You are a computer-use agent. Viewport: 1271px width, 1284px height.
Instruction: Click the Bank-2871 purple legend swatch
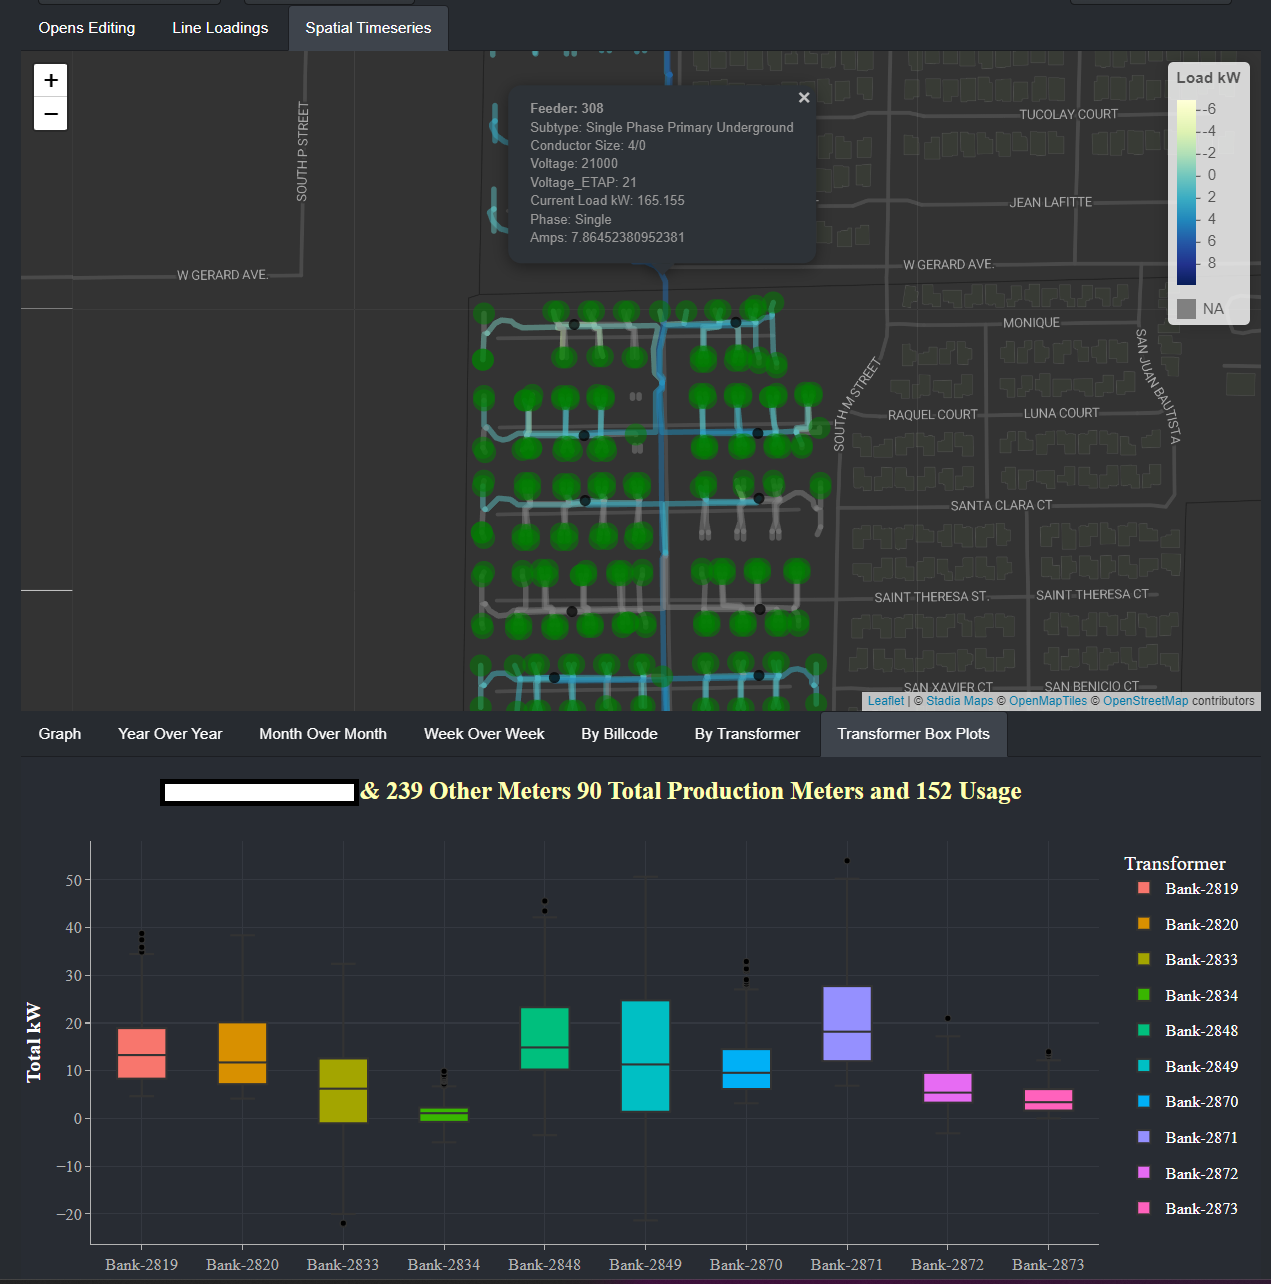coord(1144,1138)
